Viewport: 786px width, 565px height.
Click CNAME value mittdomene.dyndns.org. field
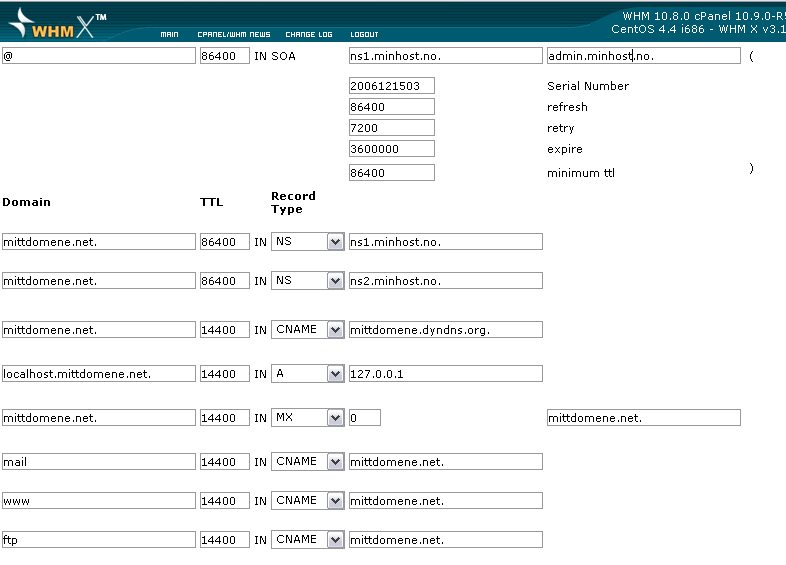[446, 330]
